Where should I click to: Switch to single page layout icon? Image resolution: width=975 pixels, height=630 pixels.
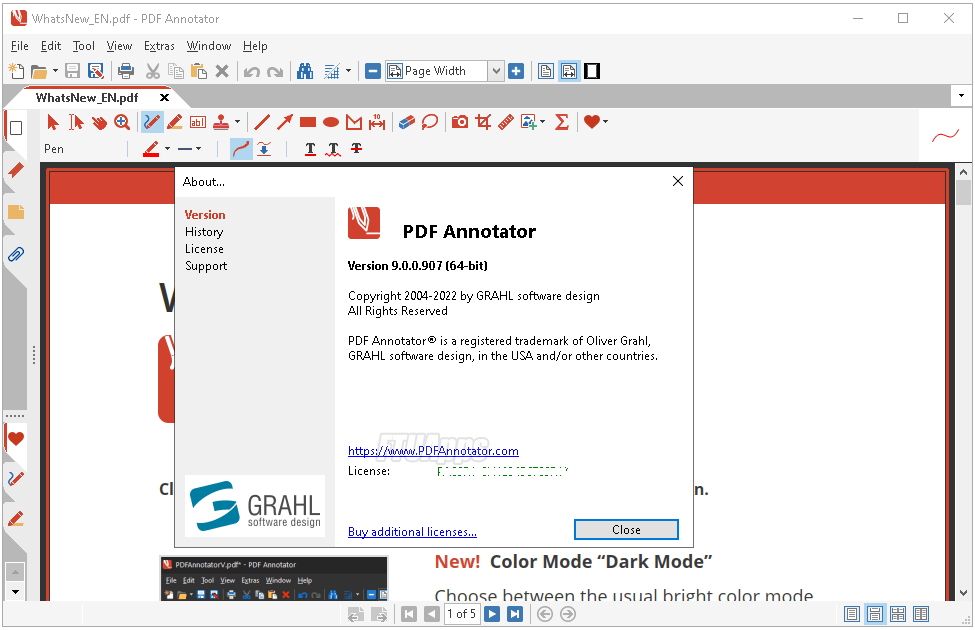pos(852,614)
